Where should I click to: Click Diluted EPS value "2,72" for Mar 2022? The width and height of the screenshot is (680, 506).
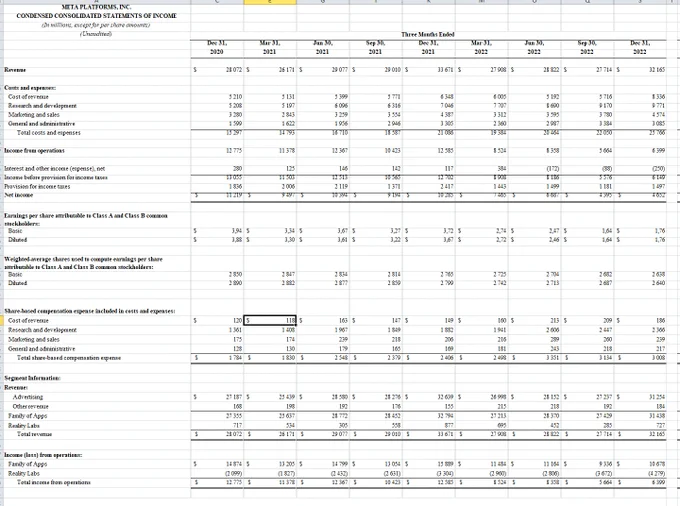(x=501, y=240)
